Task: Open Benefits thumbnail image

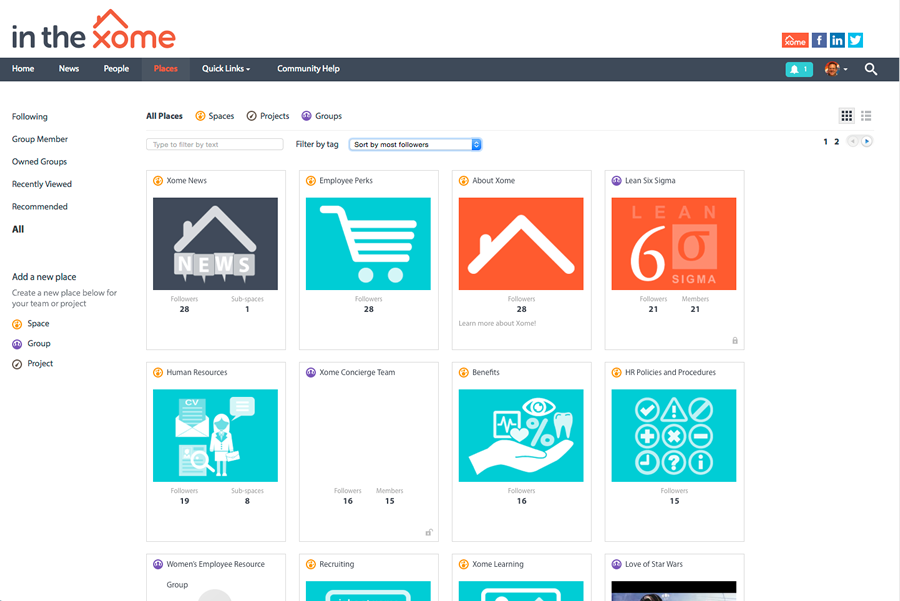Action: pos(521,436)
